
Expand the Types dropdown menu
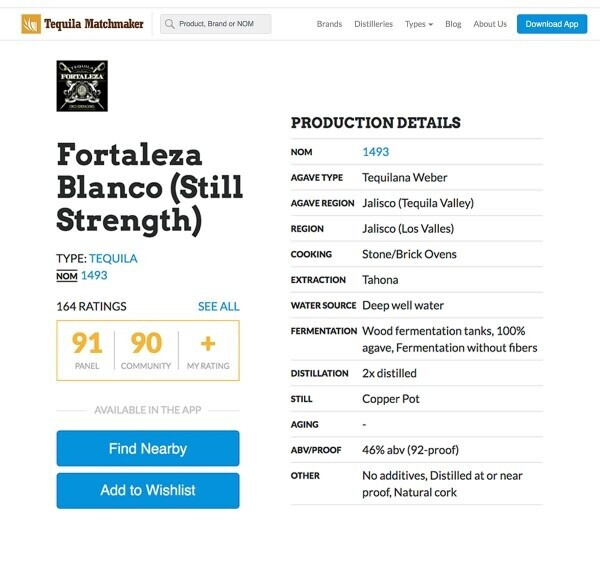419,24
